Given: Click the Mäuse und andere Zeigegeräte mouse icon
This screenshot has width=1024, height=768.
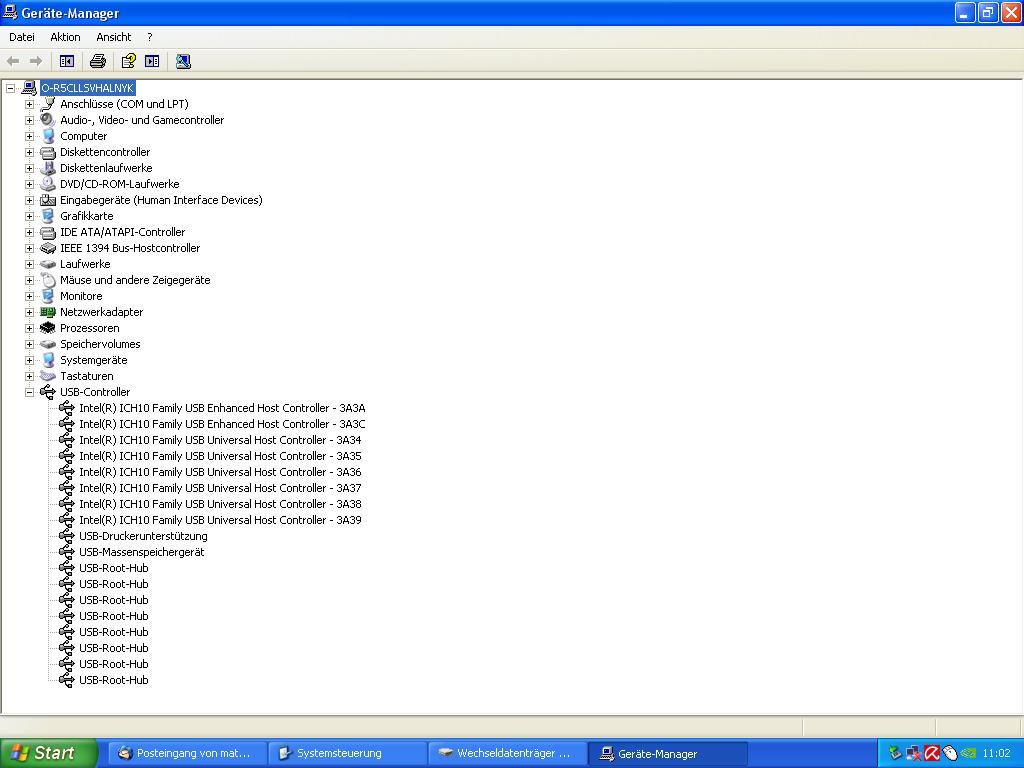Looking at the screenshot, I should point(48,280).
